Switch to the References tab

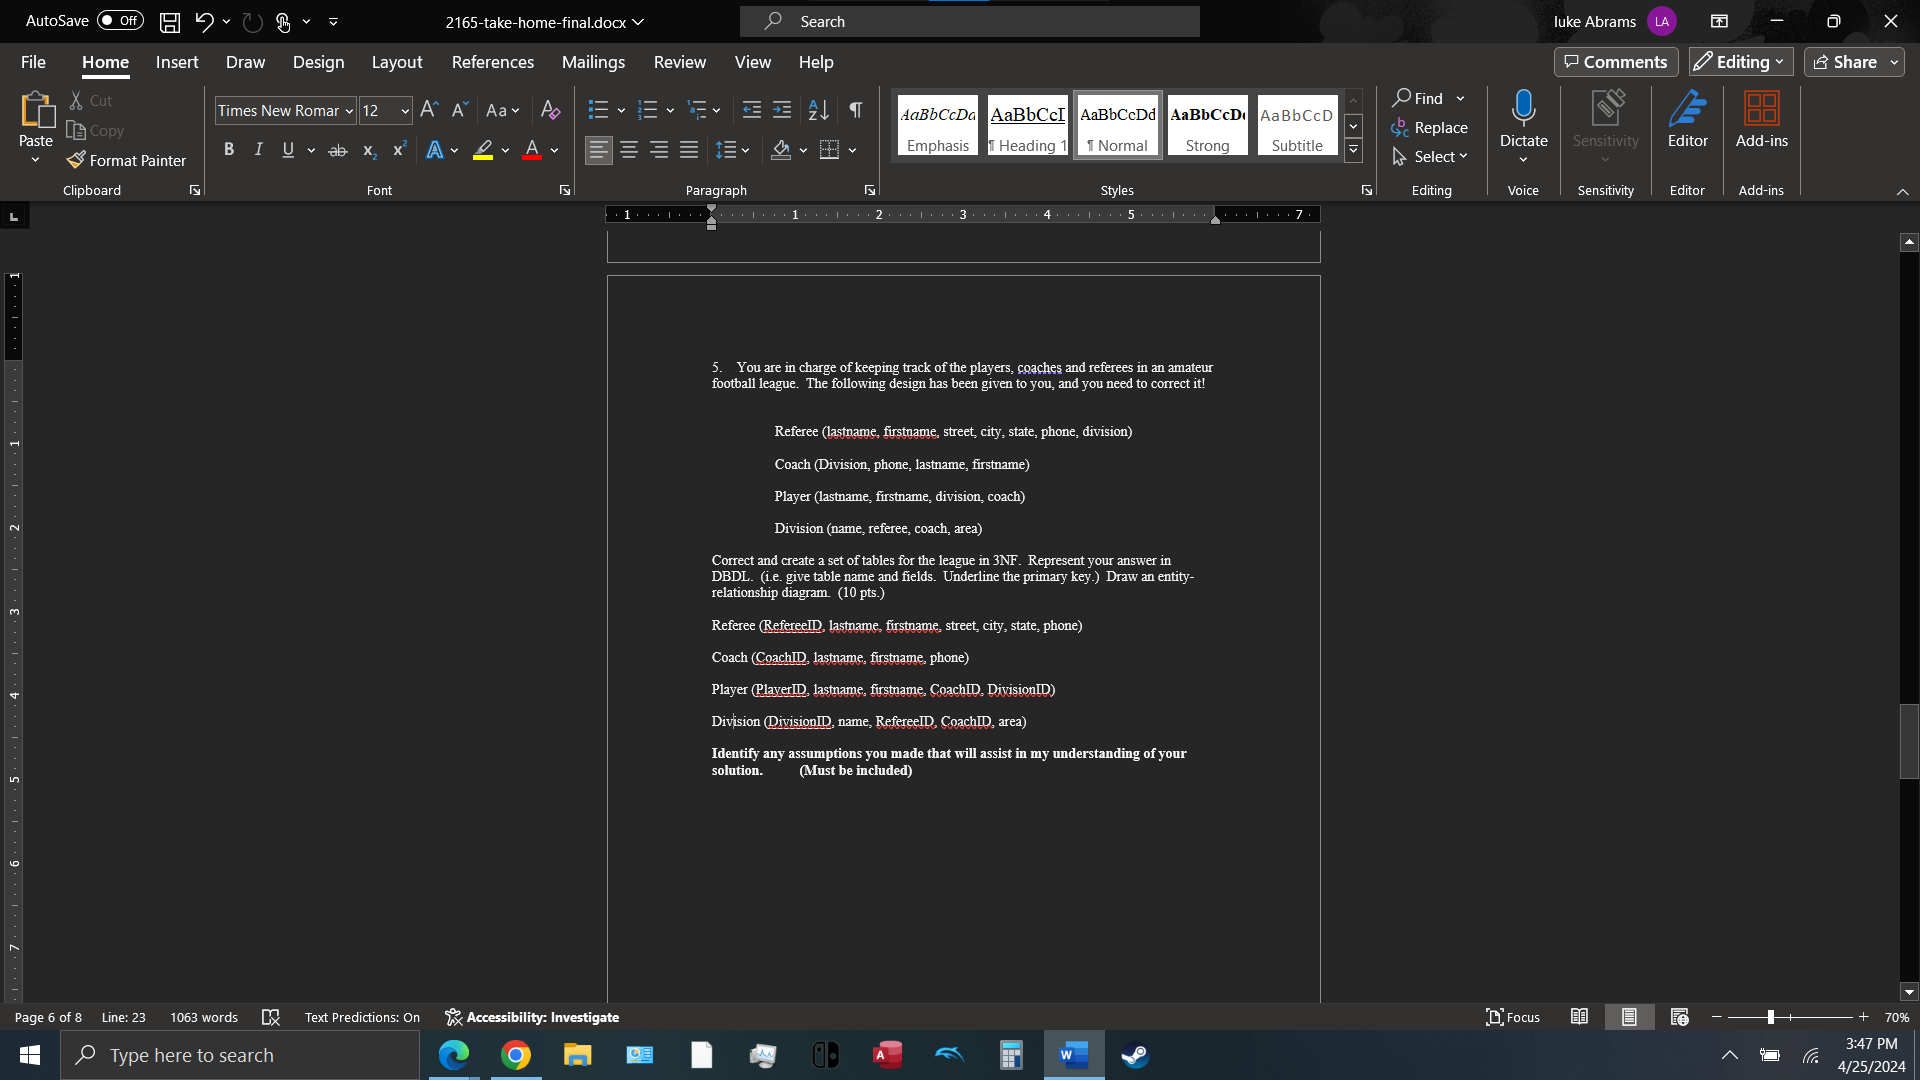pos(492,62)
